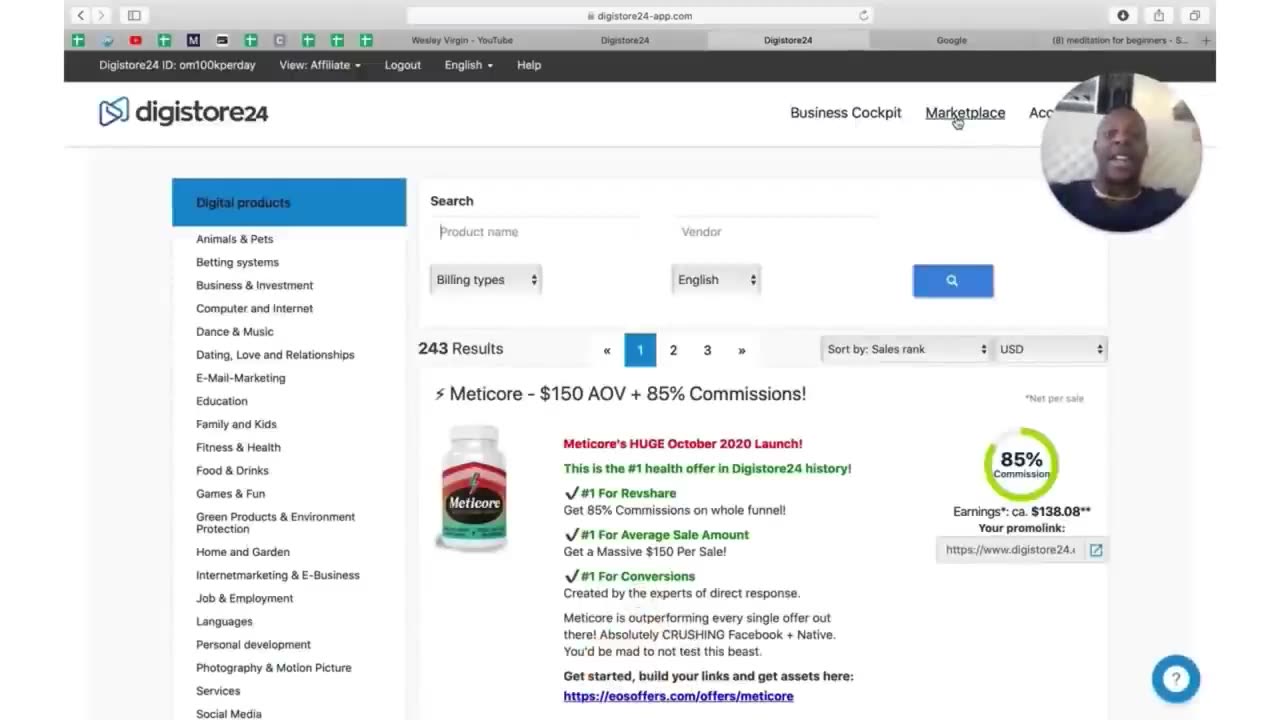
Task: Select Education category
Action: pyautogui.click(x=221, y=401)
